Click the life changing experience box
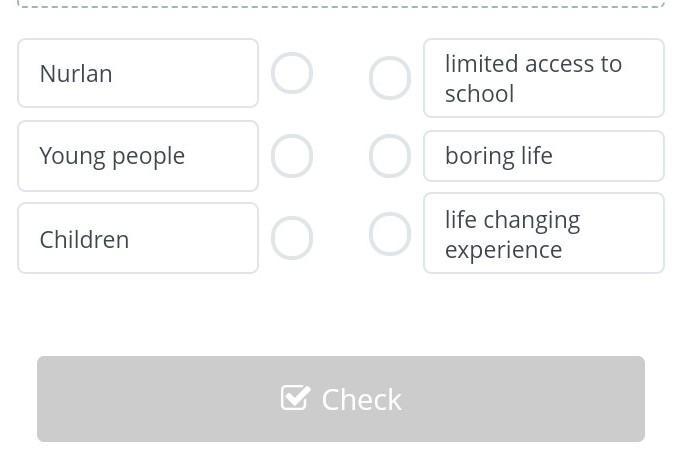 544,233
